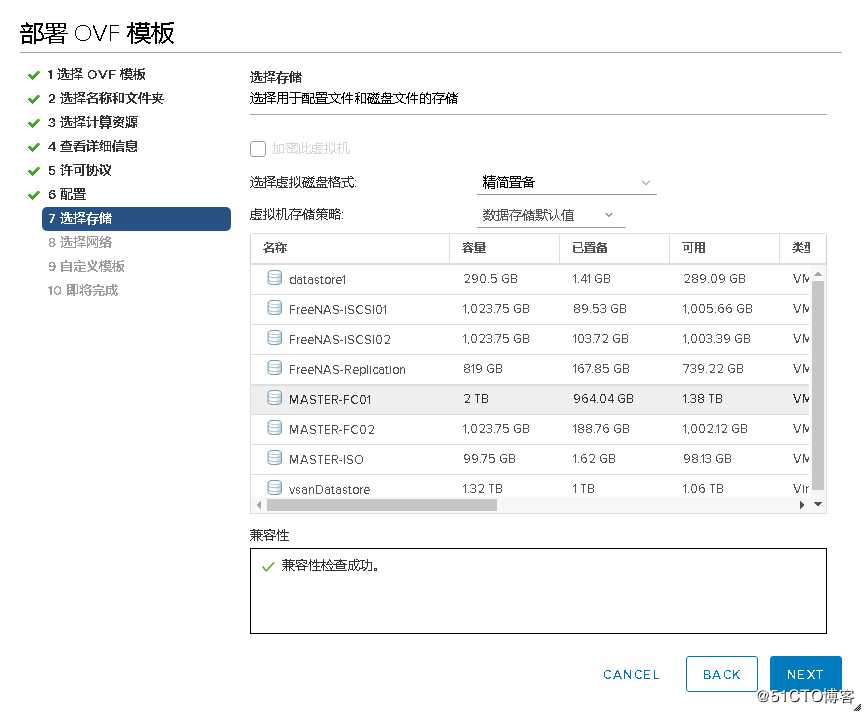This screenshot has width=864, height=713.
Task: Click step 9 自定义模板
Action: (86, 267)
